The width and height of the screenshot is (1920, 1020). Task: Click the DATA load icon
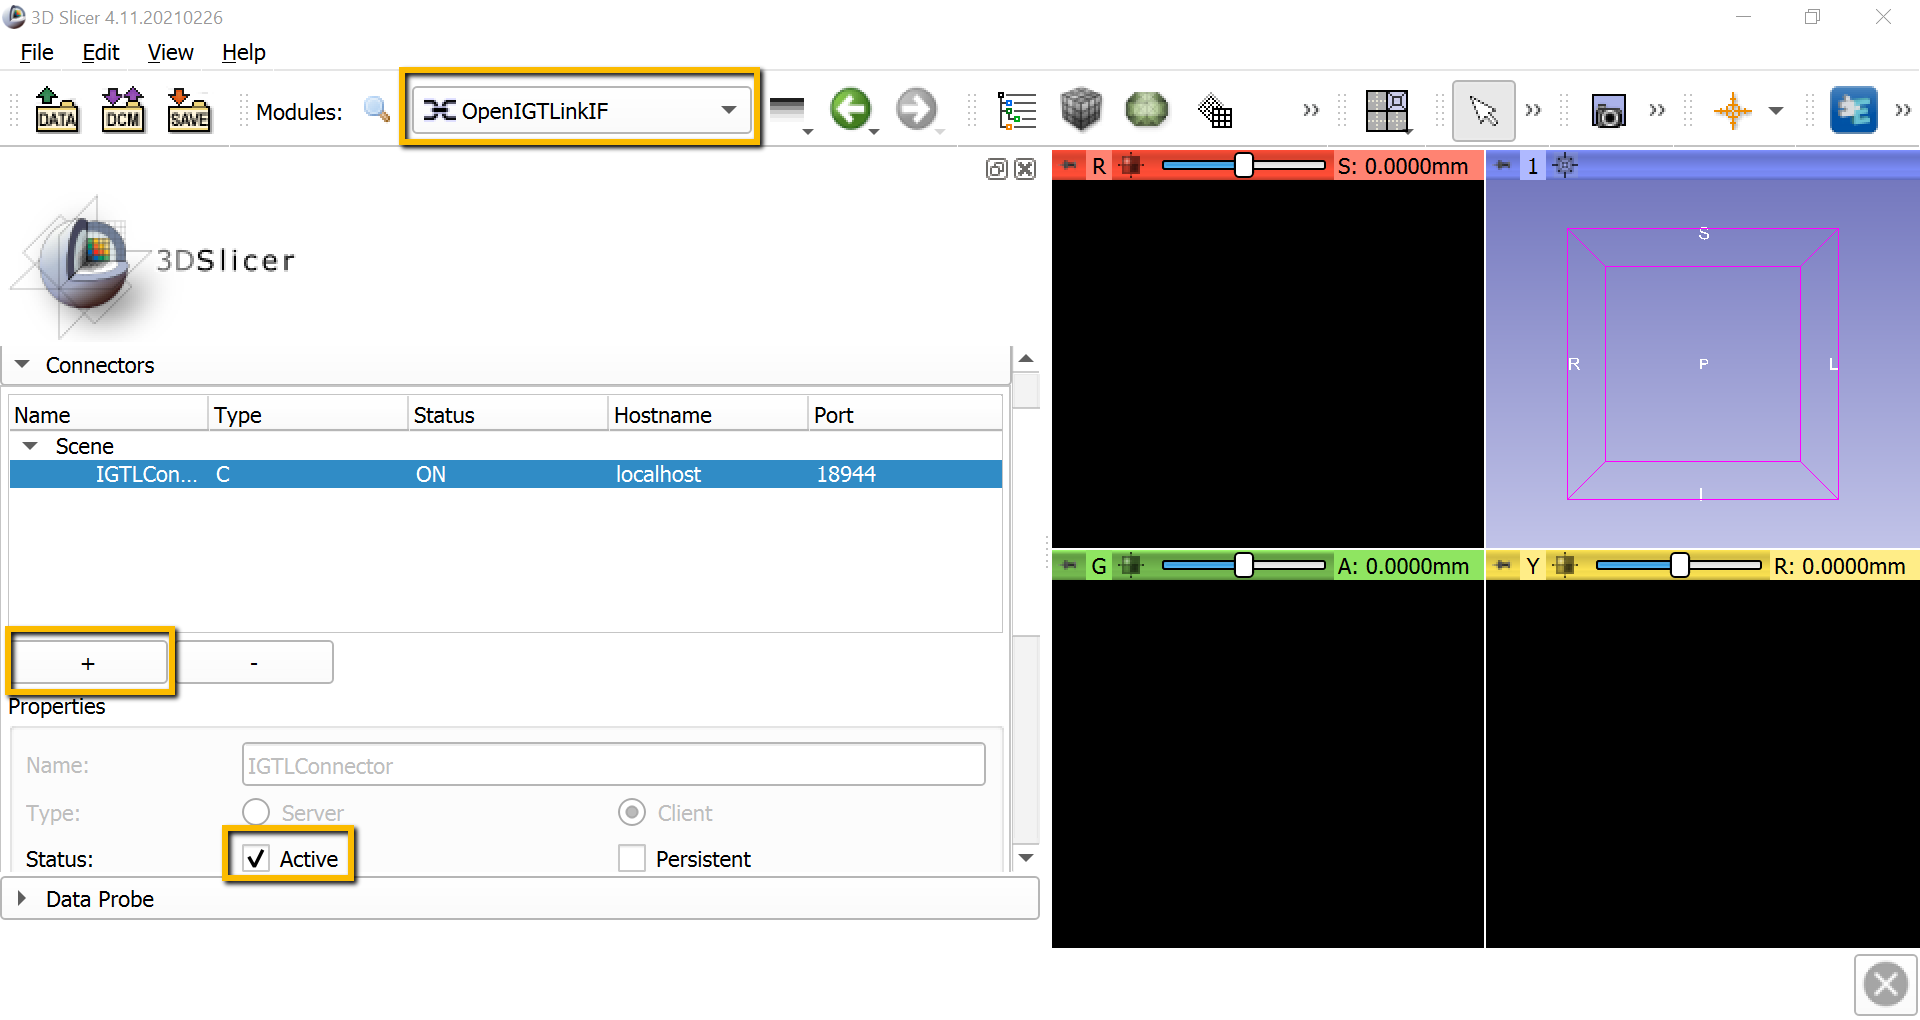[57, 110]
